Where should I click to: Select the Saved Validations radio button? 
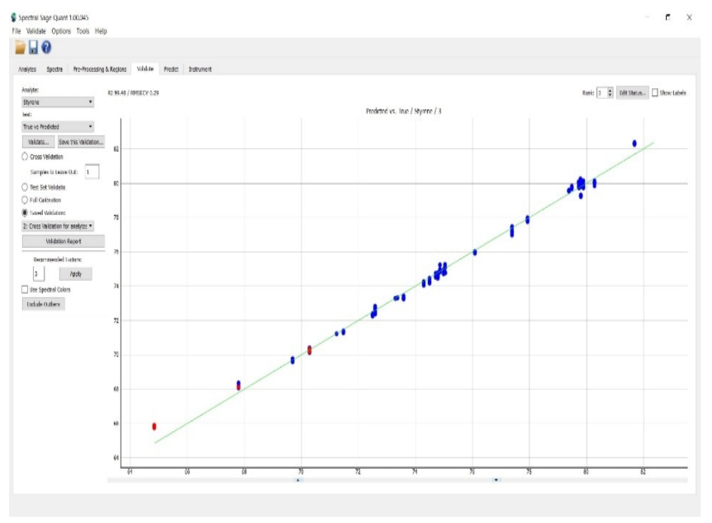click(x=25, y=212)
